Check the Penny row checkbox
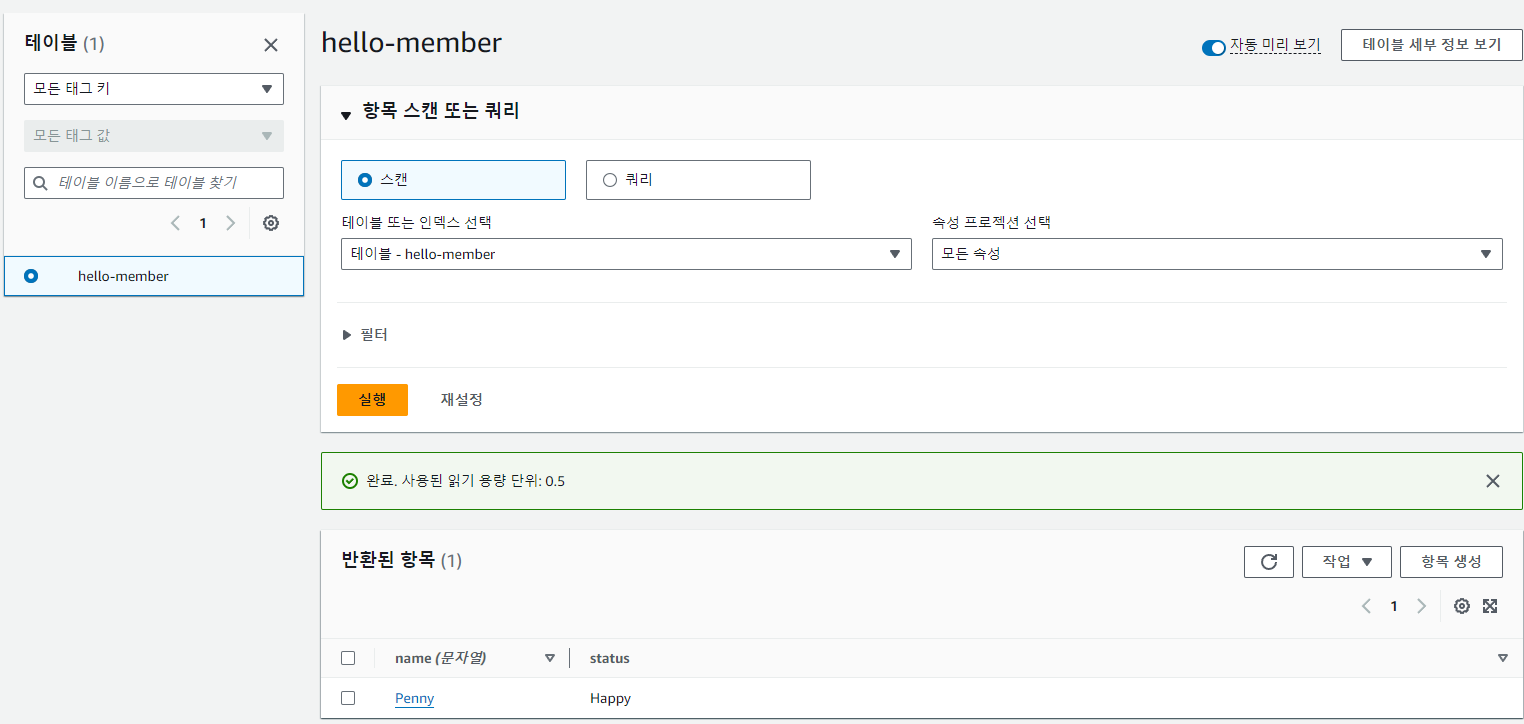The width and height of the screenshot is (1524, 724). [348, 698]
